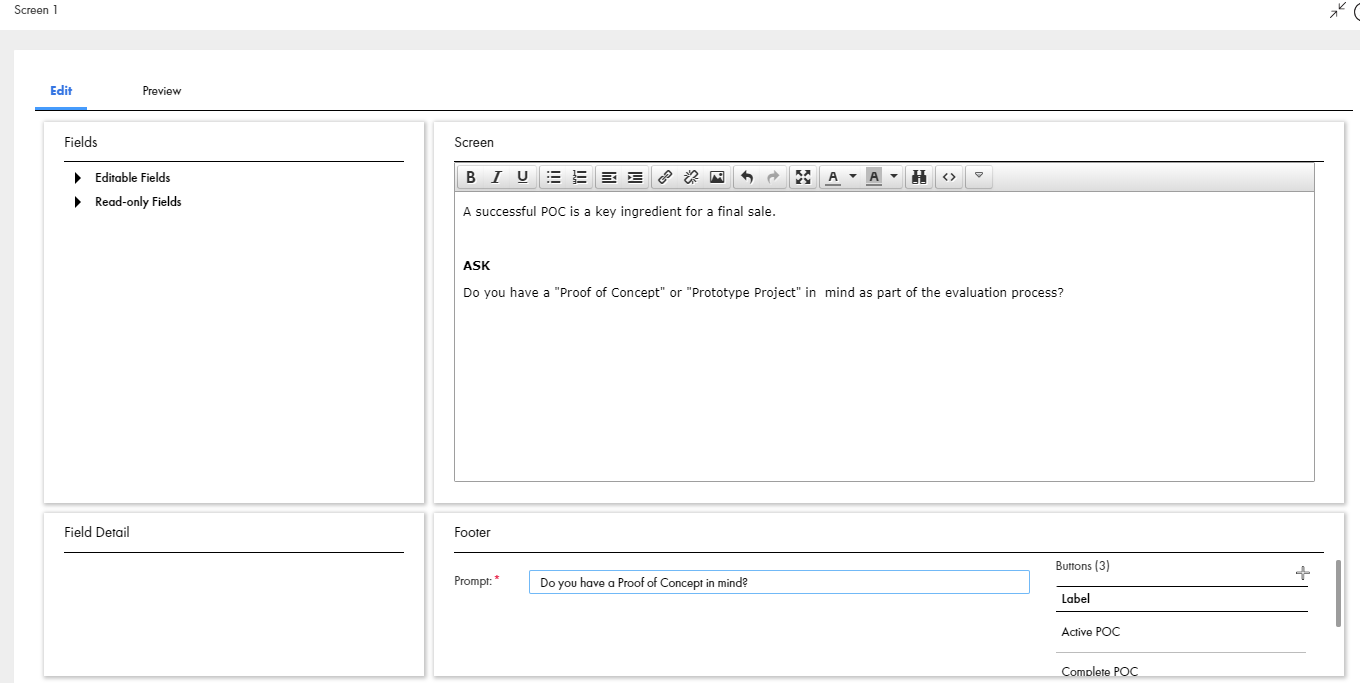Click the Label column header
Screen dimensions: 1360x683
(1076, 599)
